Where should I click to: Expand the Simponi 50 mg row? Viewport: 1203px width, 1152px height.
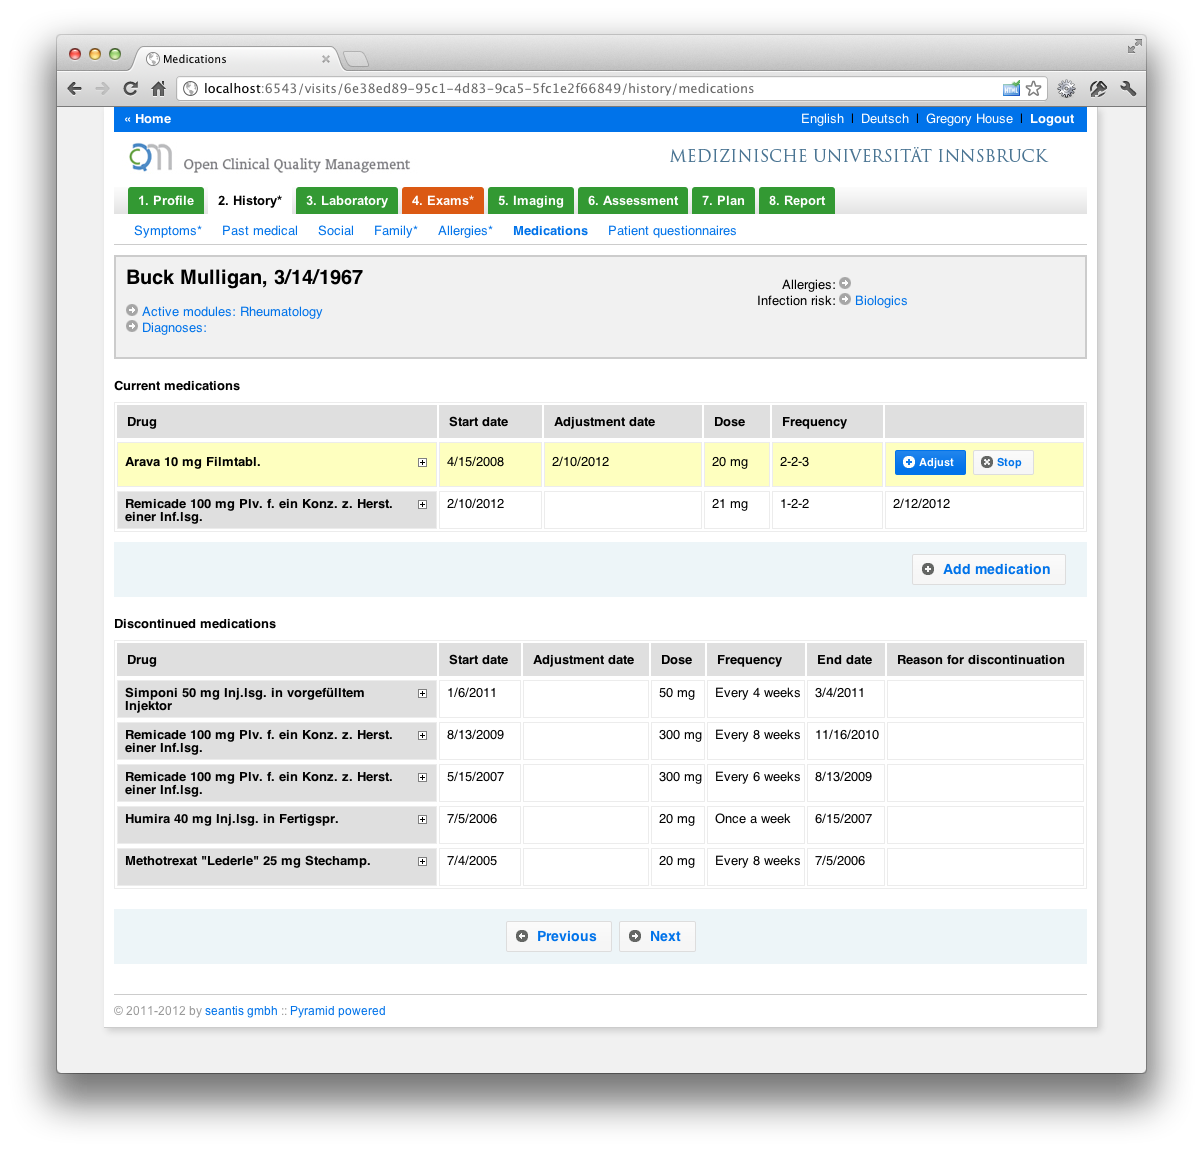coord(422,693)
